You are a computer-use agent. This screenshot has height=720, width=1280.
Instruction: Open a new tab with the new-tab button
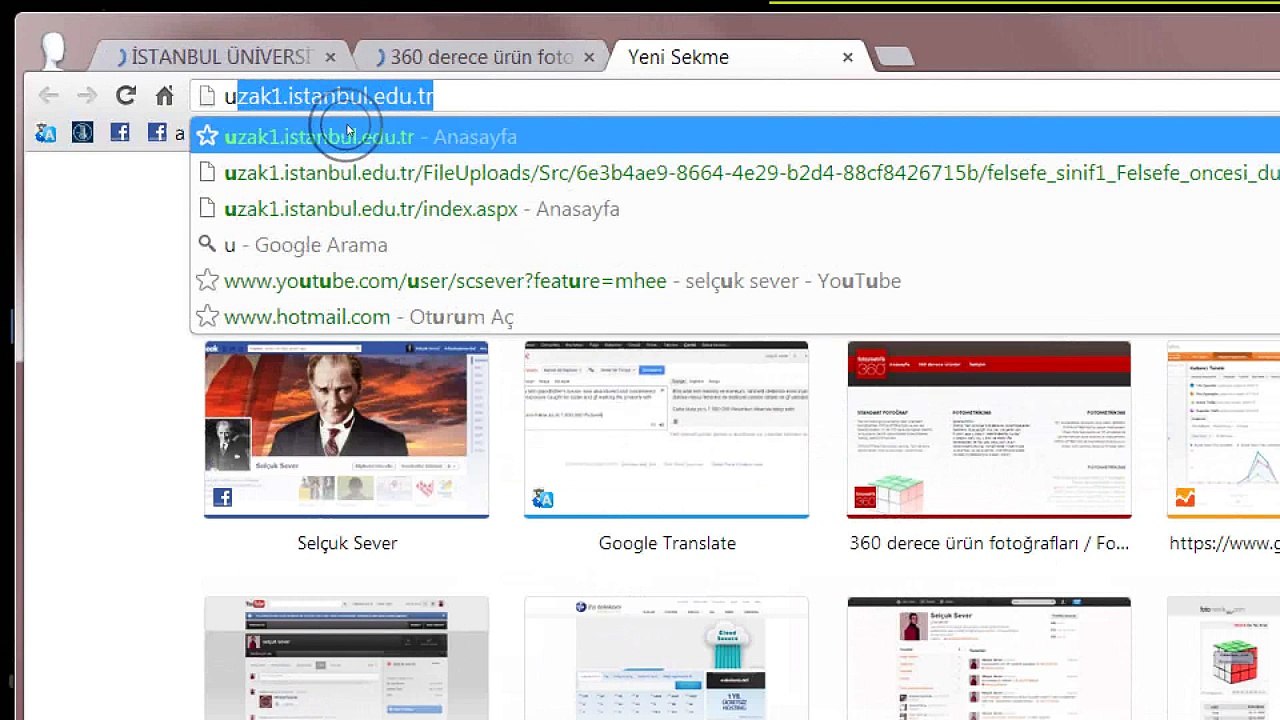tap(893, 57)
